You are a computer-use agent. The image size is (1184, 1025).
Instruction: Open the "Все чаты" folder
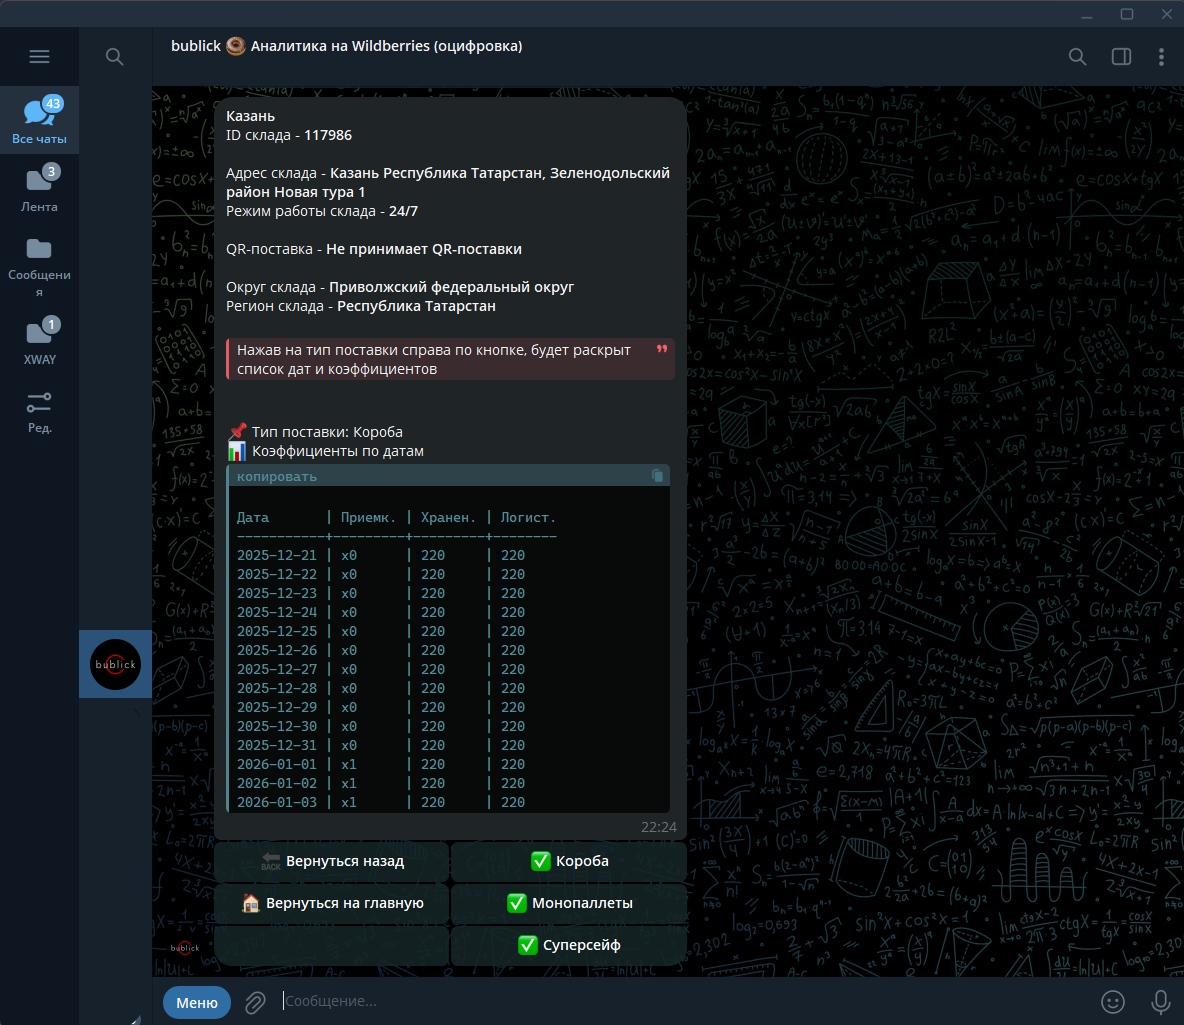point(39,120)
